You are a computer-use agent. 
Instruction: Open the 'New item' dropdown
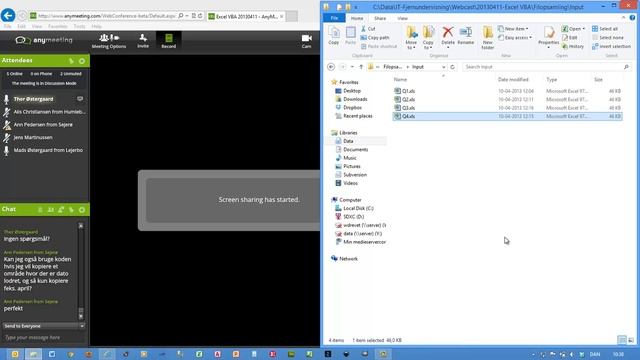coord(513,29)
